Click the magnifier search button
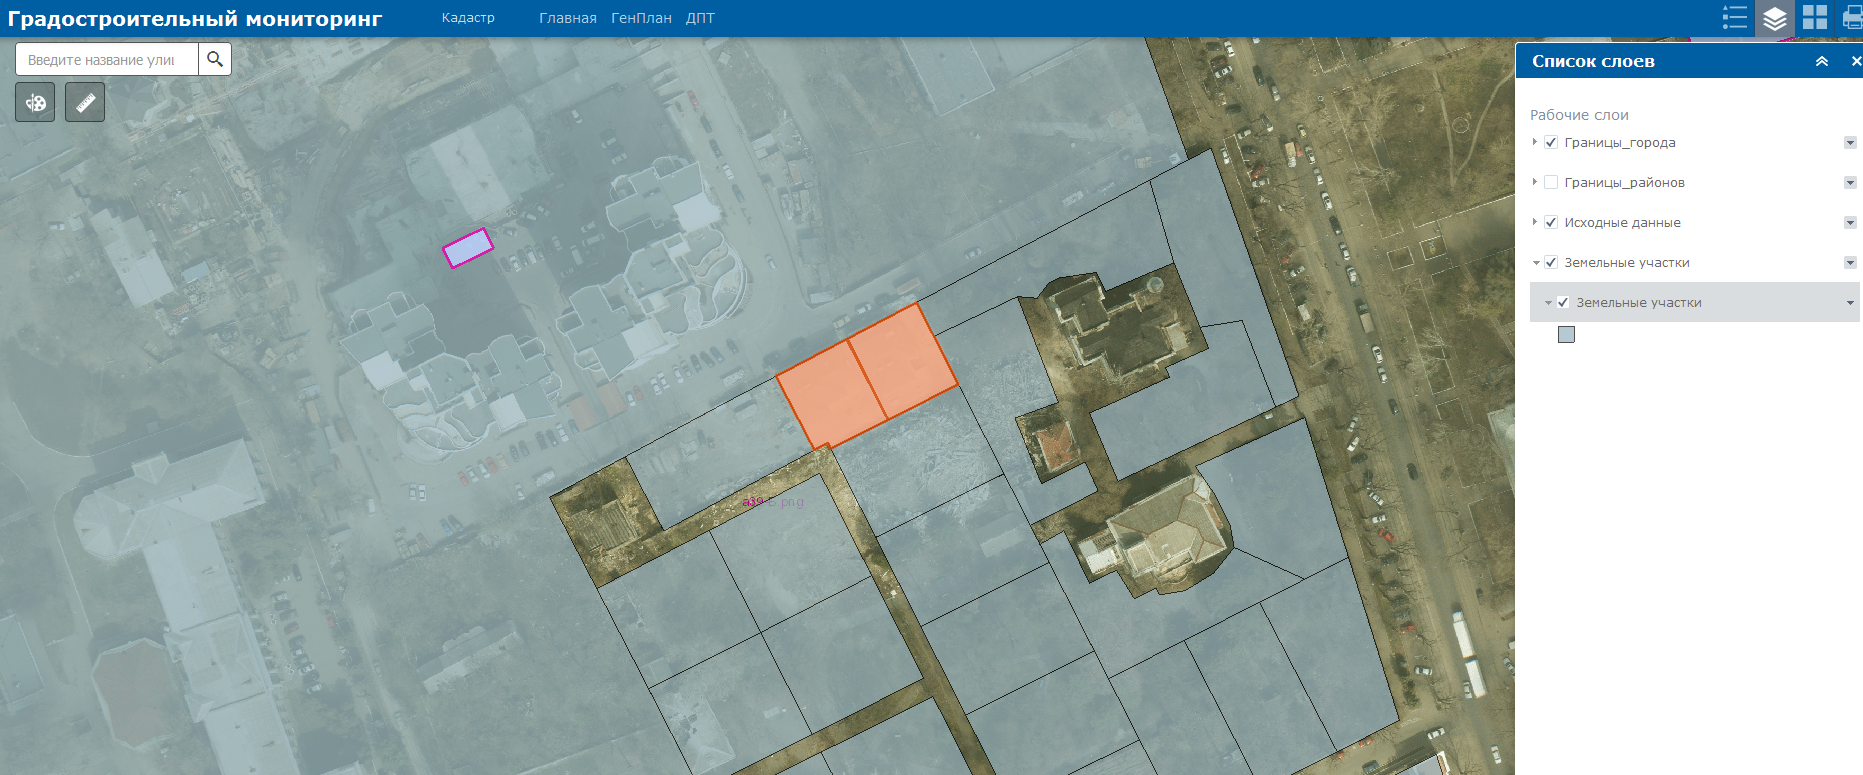 (215, 59)
